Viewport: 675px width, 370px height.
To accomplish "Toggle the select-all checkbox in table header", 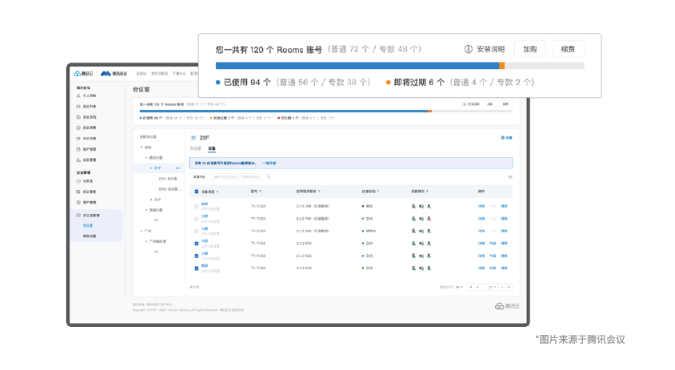I will point(196,192).
